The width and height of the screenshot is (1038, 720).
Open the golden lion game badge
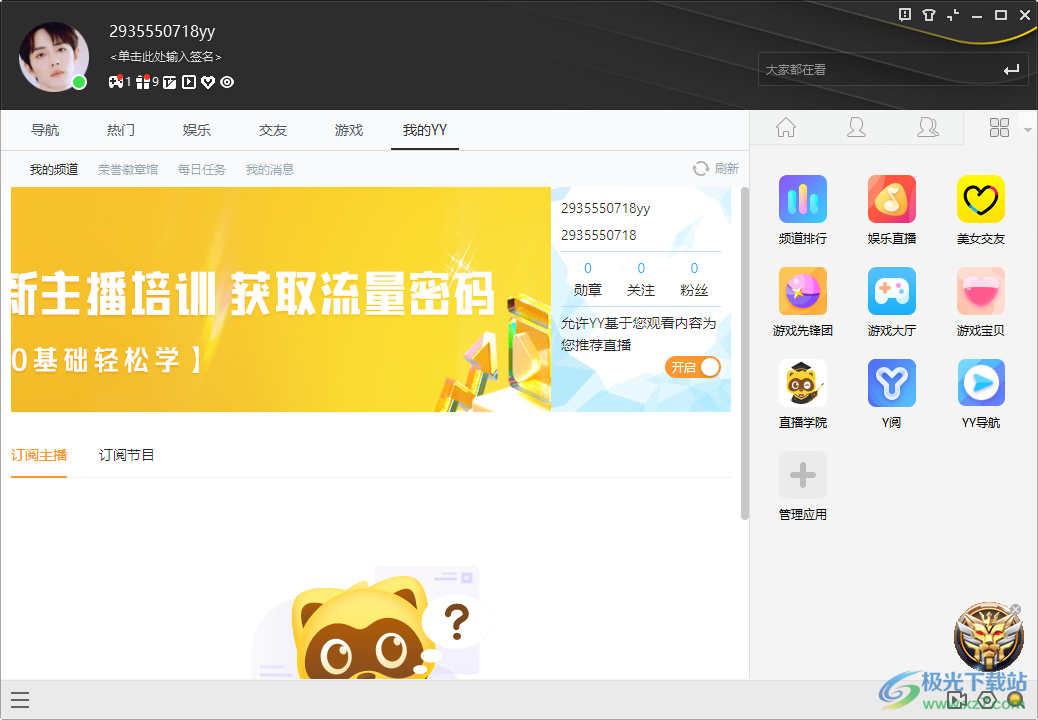[x=989, y=637]
